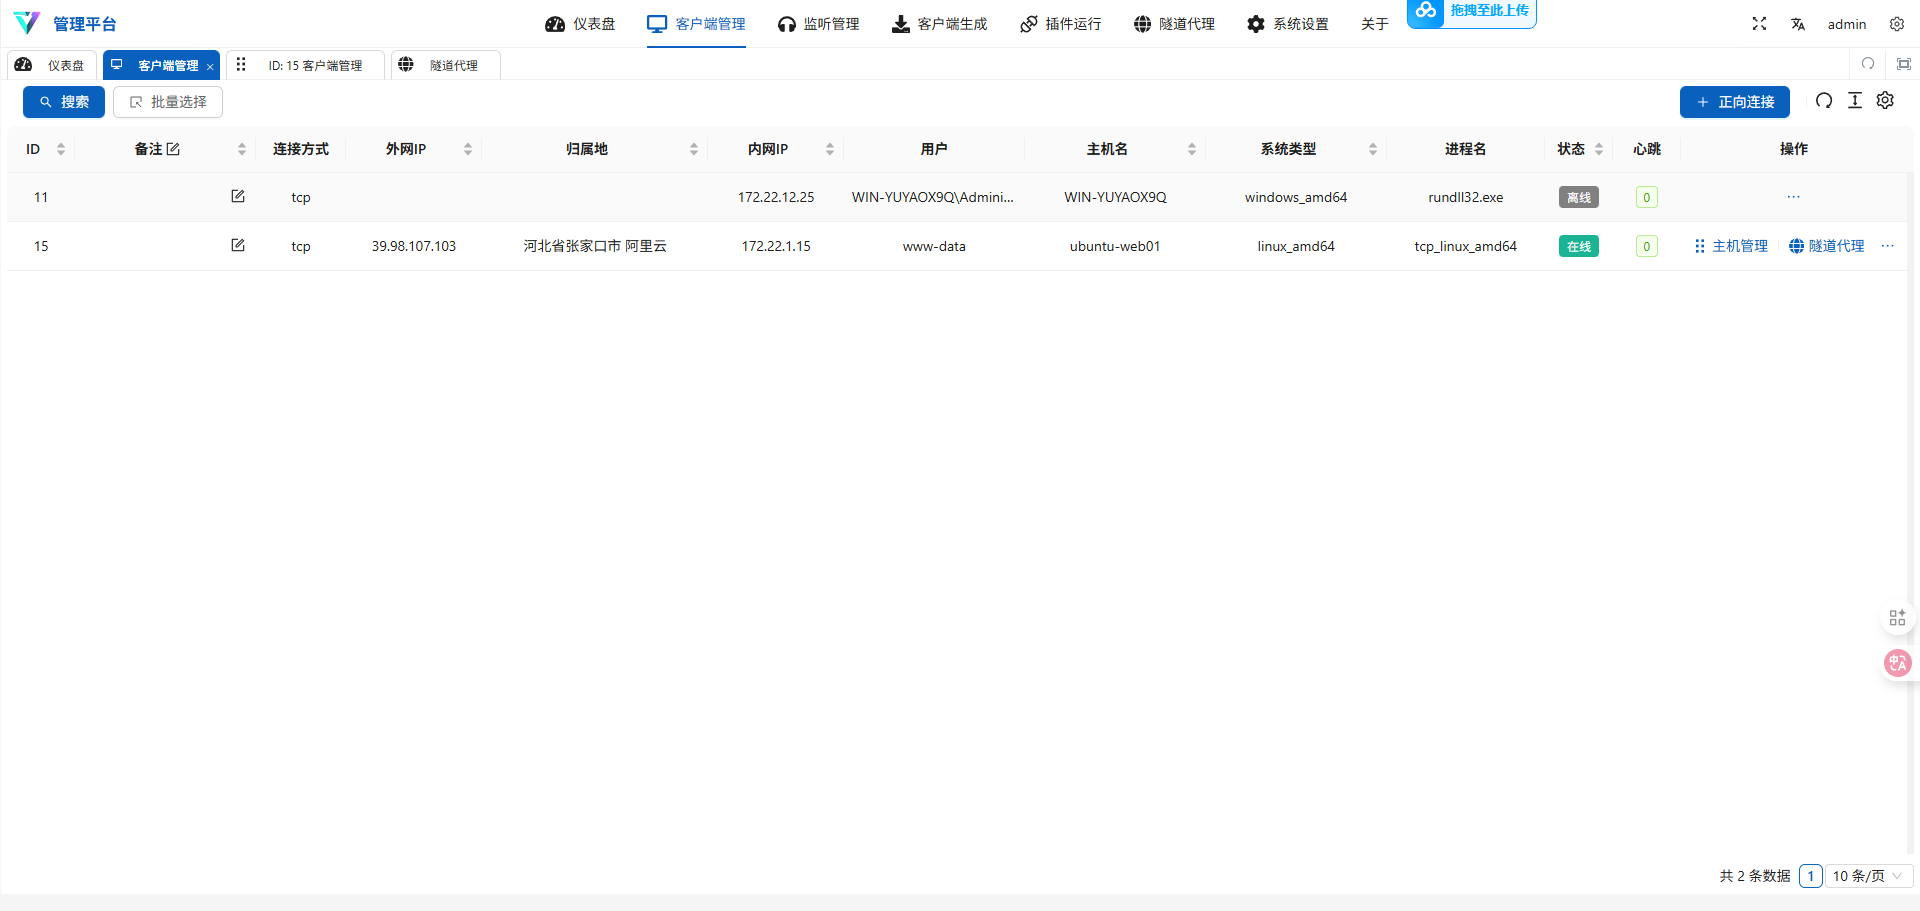The height and width of the screenshot is (911, 1920).
Task: Click the floating grid widget icon at the right edge
Action: [x=1897, y=618]
